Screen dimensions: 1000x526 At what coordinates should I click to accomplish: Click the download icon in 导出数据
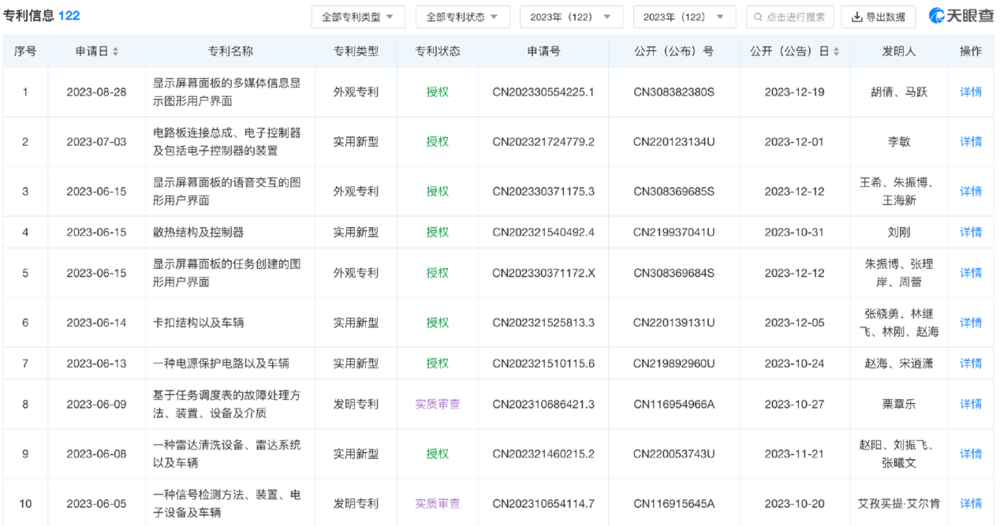856,17
